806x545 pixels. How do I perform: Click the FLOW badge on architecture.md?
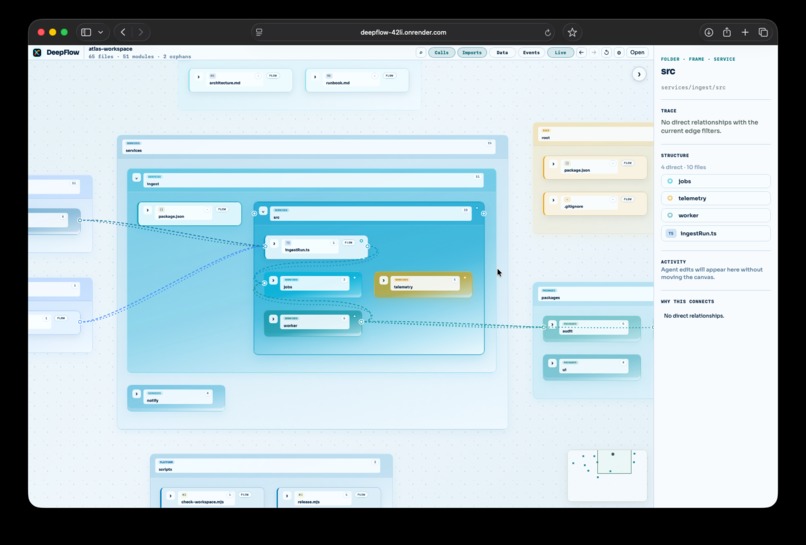tap(273, 76)
